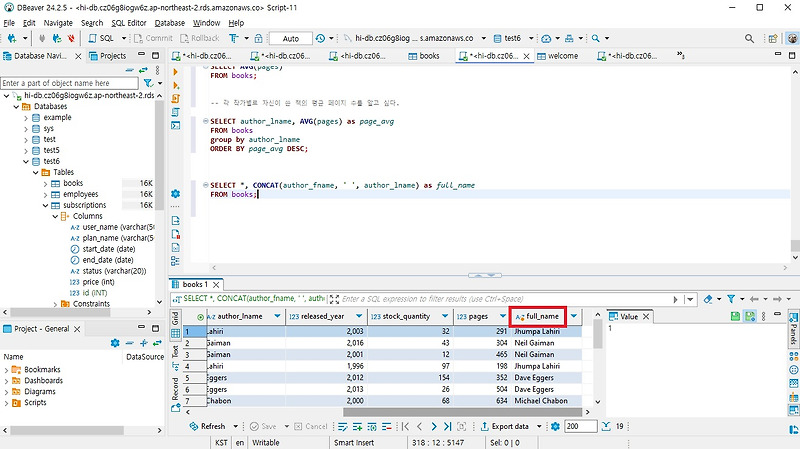Select the price (int) column
Viewport: 800px width, 449px height.
[98, 282]
